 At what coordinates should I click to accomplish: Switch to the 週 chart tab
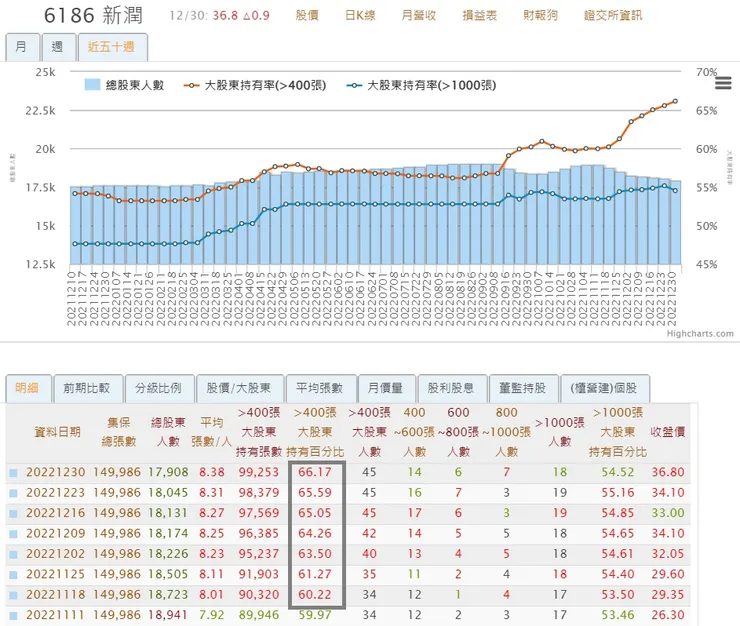click(x=58, y=47)
